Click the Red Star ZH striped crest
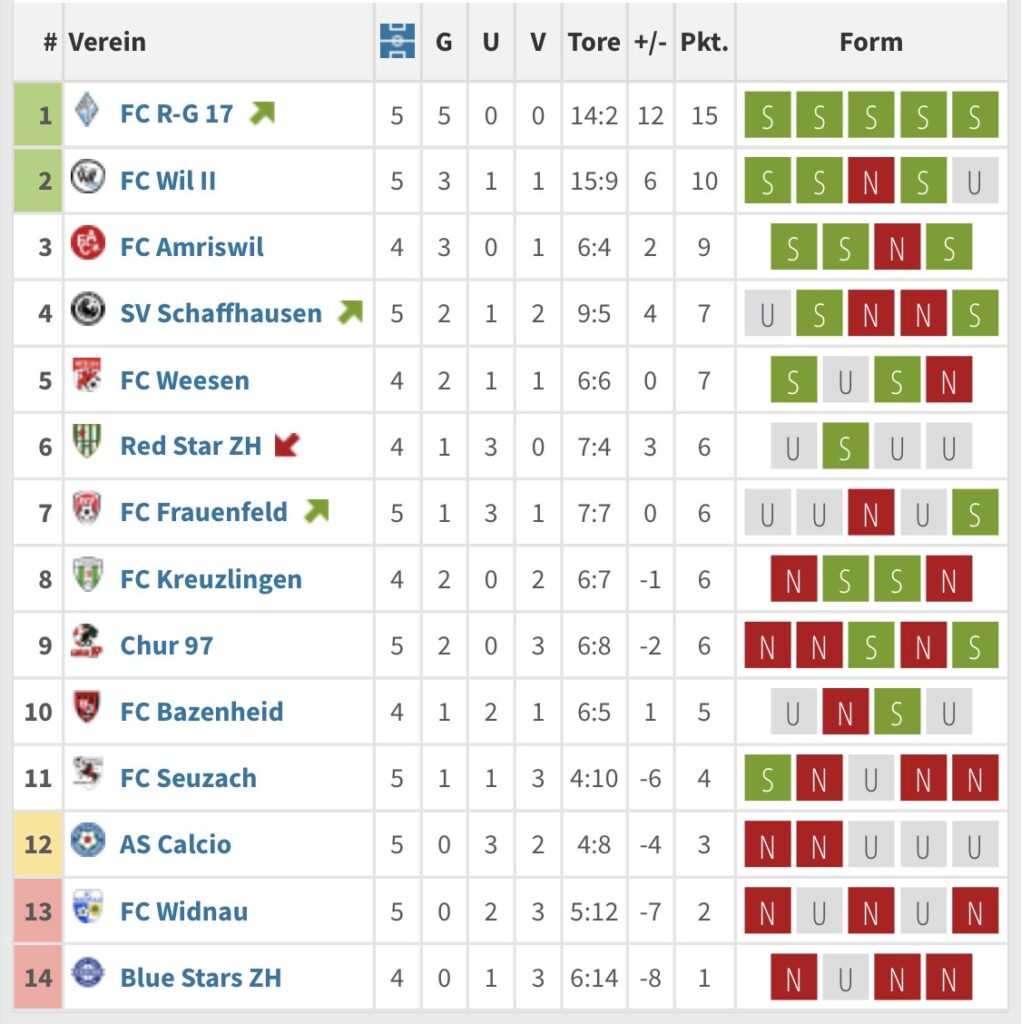The width and height of the screenshot is (1021, 1024). click(x=86, y=441)
